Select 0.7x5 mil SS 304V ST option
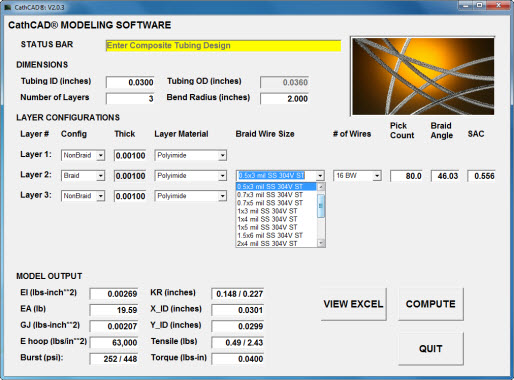This screenshot has width=514, height=380. (276, 203)
